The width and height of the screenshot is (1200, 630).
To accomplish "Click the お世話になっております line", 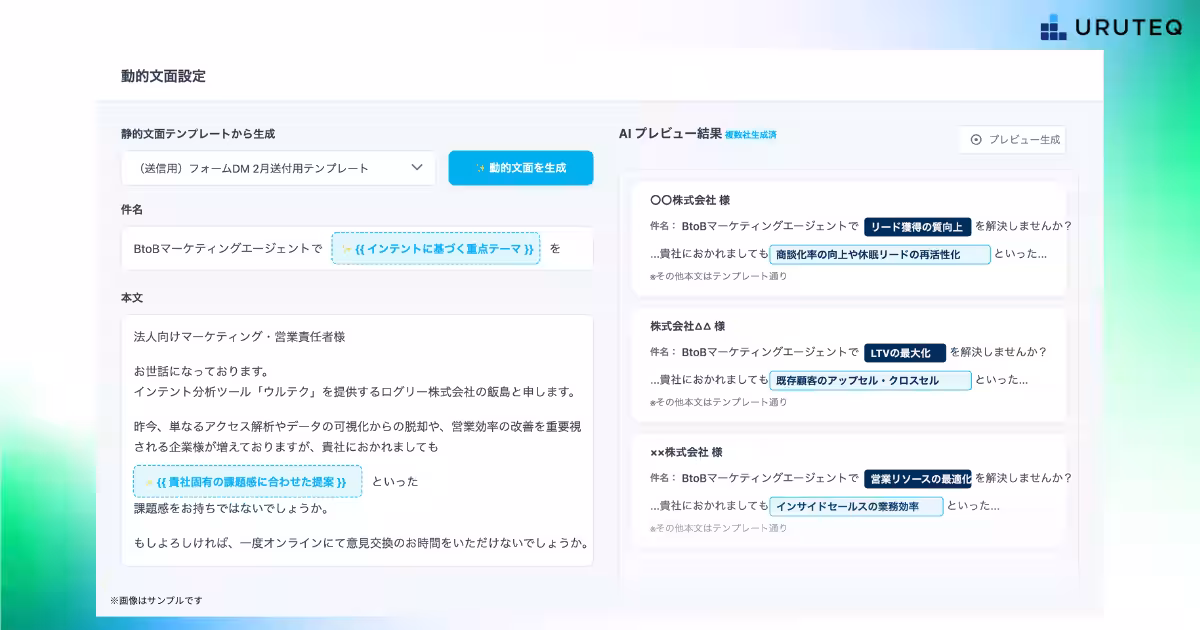I will [x=200, y=372].
